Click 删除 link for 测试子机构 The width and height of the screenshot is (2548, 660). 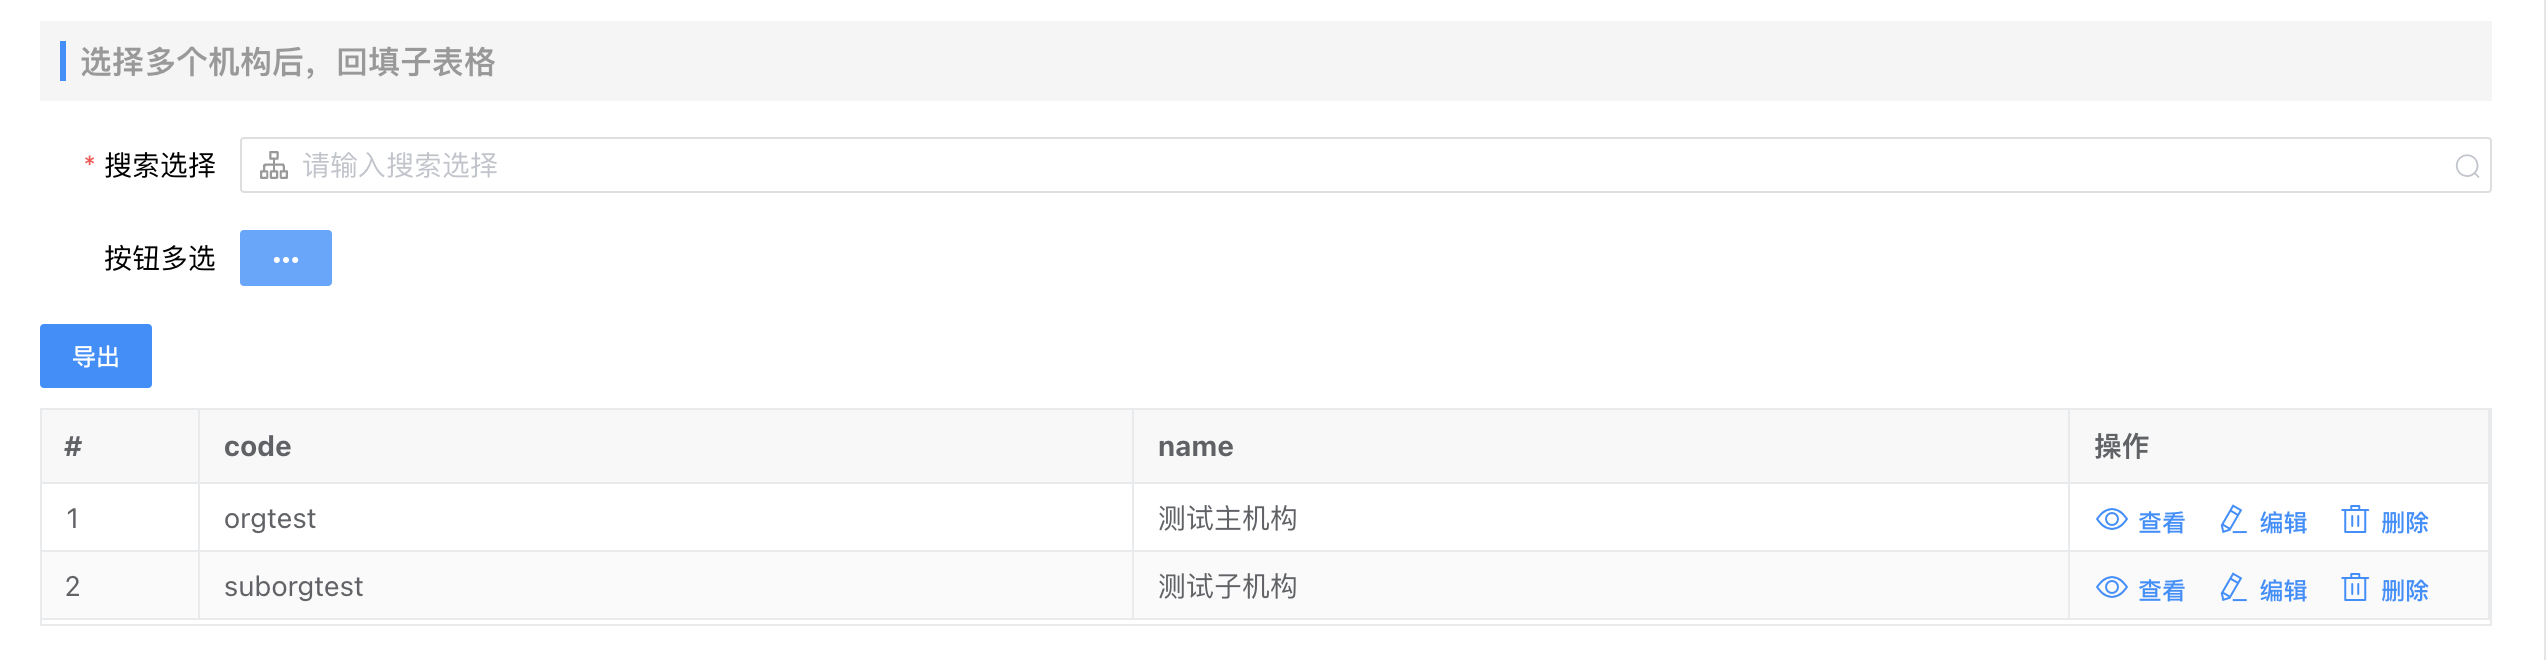(x=2404, y=590)
